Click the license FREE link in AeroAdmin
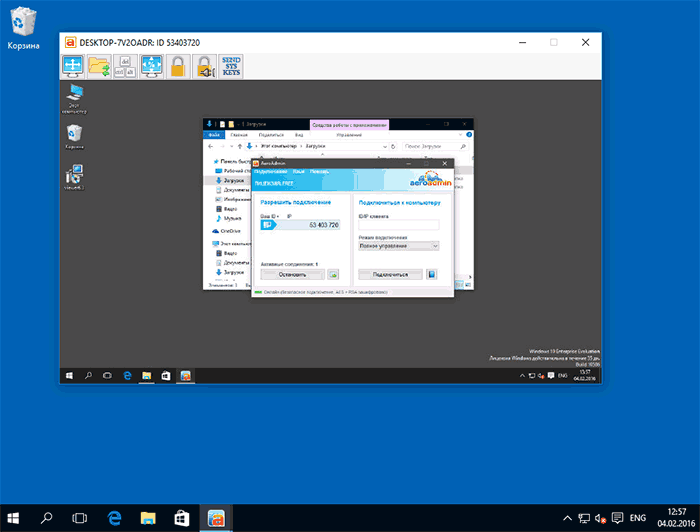This screenshot has width=700, height=532. pyautogui.click(x=274, y=183)
